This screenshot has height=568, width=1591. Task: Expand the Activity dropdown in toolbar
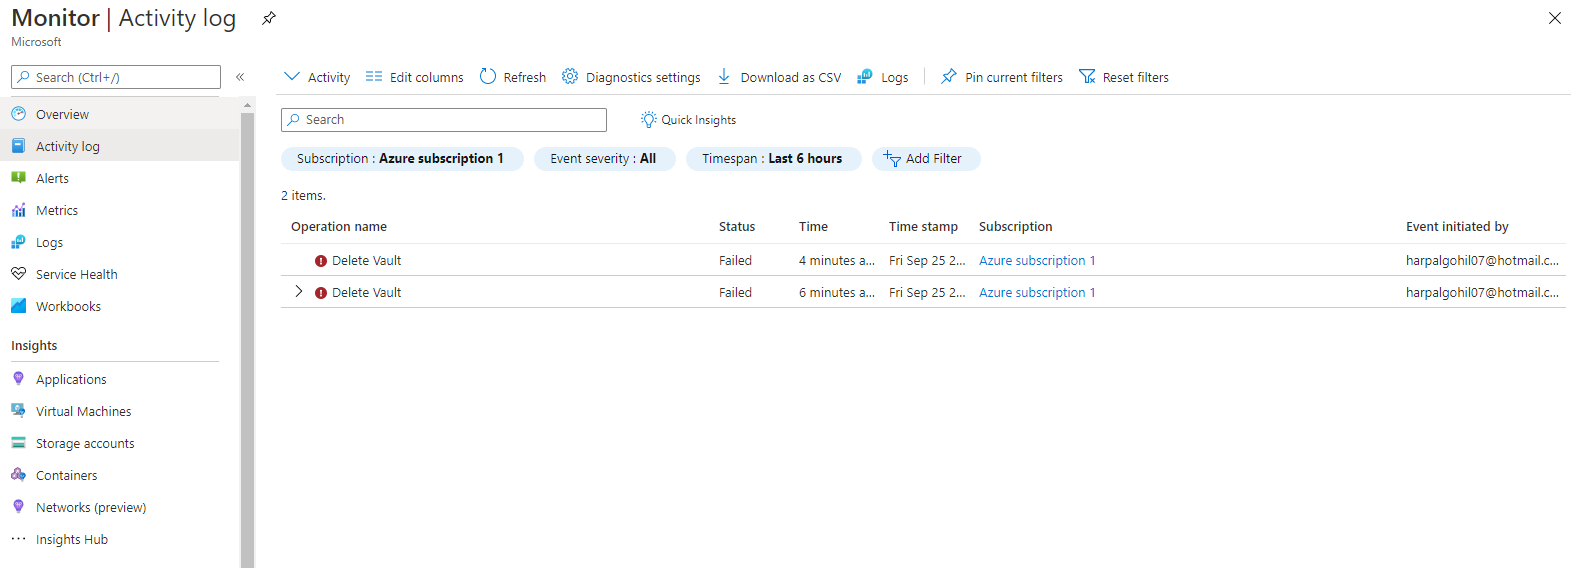[x=317, y=77]
